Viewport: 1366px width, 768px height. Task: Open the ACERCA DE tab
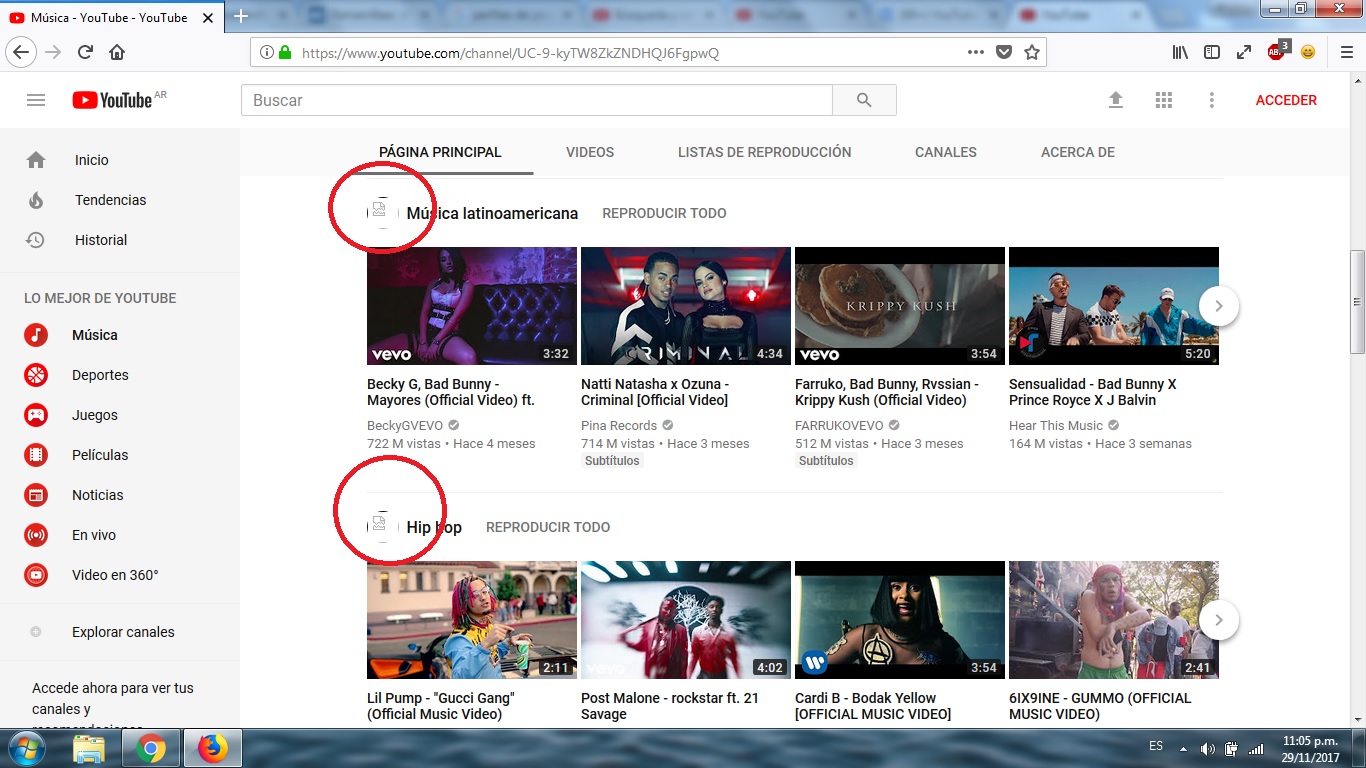(1078, 152)
